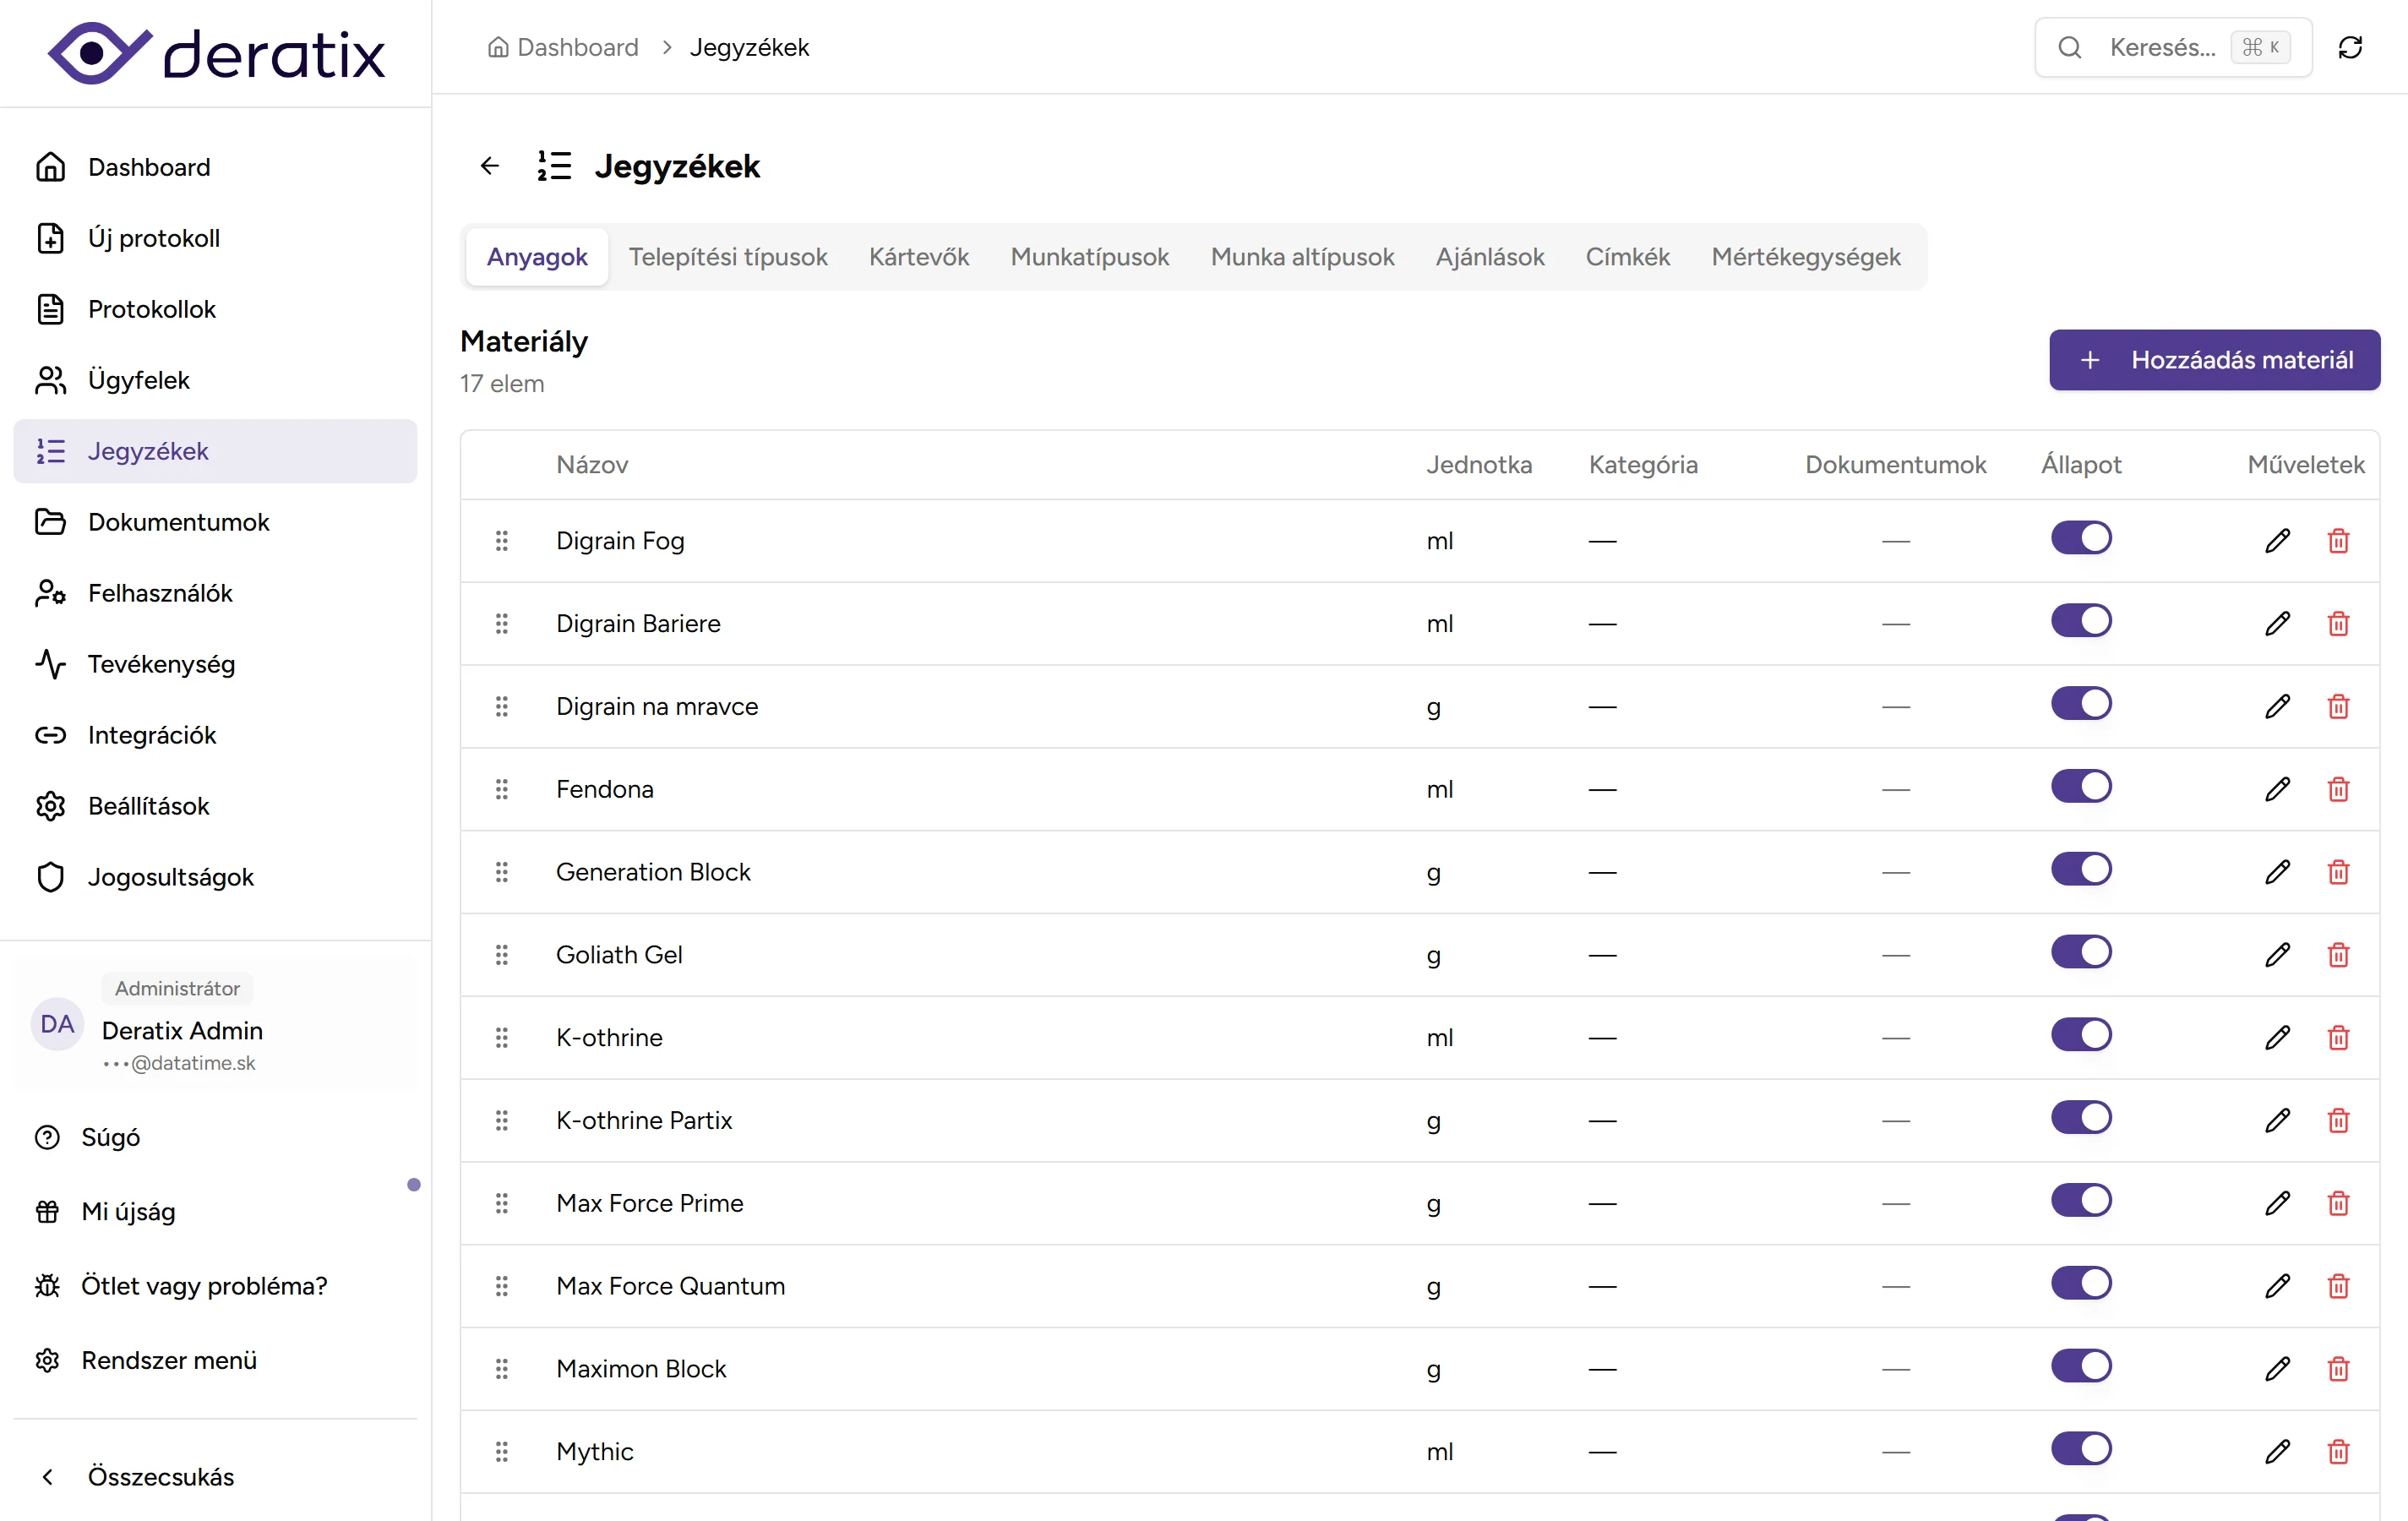Click Hozzáadás materiál button
This screenshot has height=1521, width=2408.
(2214, 360)
